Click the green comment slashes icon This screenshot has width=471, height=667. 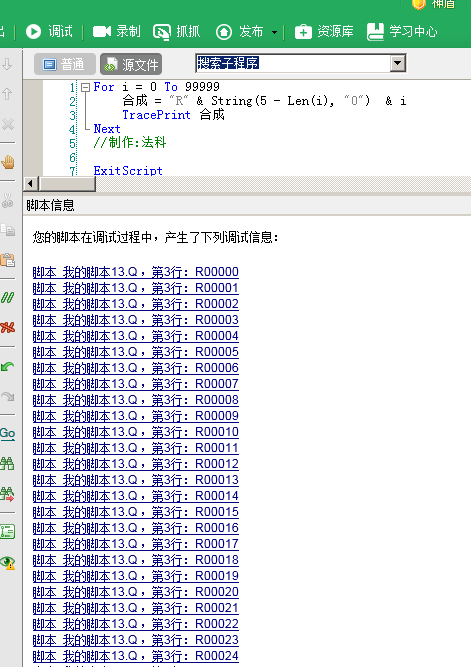(8, 297)
